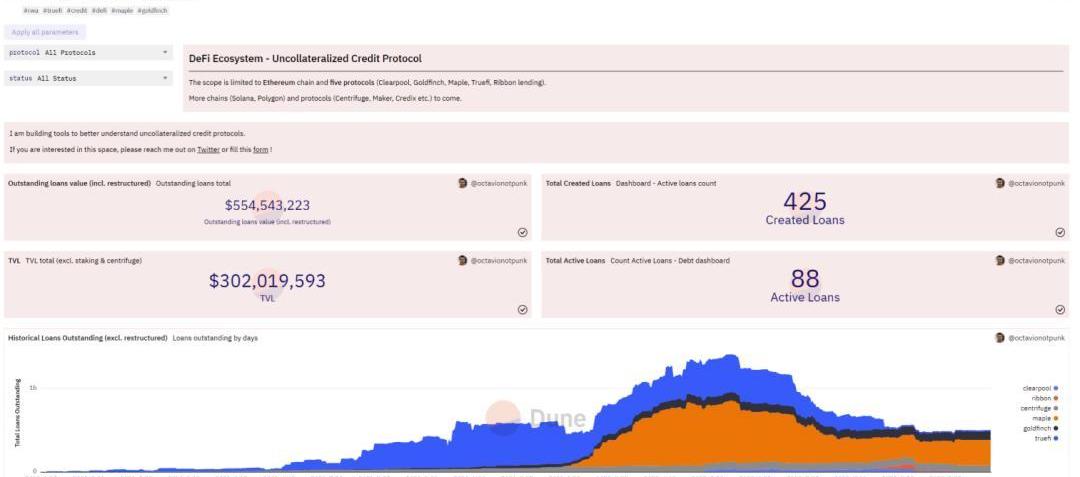1080x477 pixels.
Task: Click author avatar in Total Created Loans panel
Action: 1000,184
